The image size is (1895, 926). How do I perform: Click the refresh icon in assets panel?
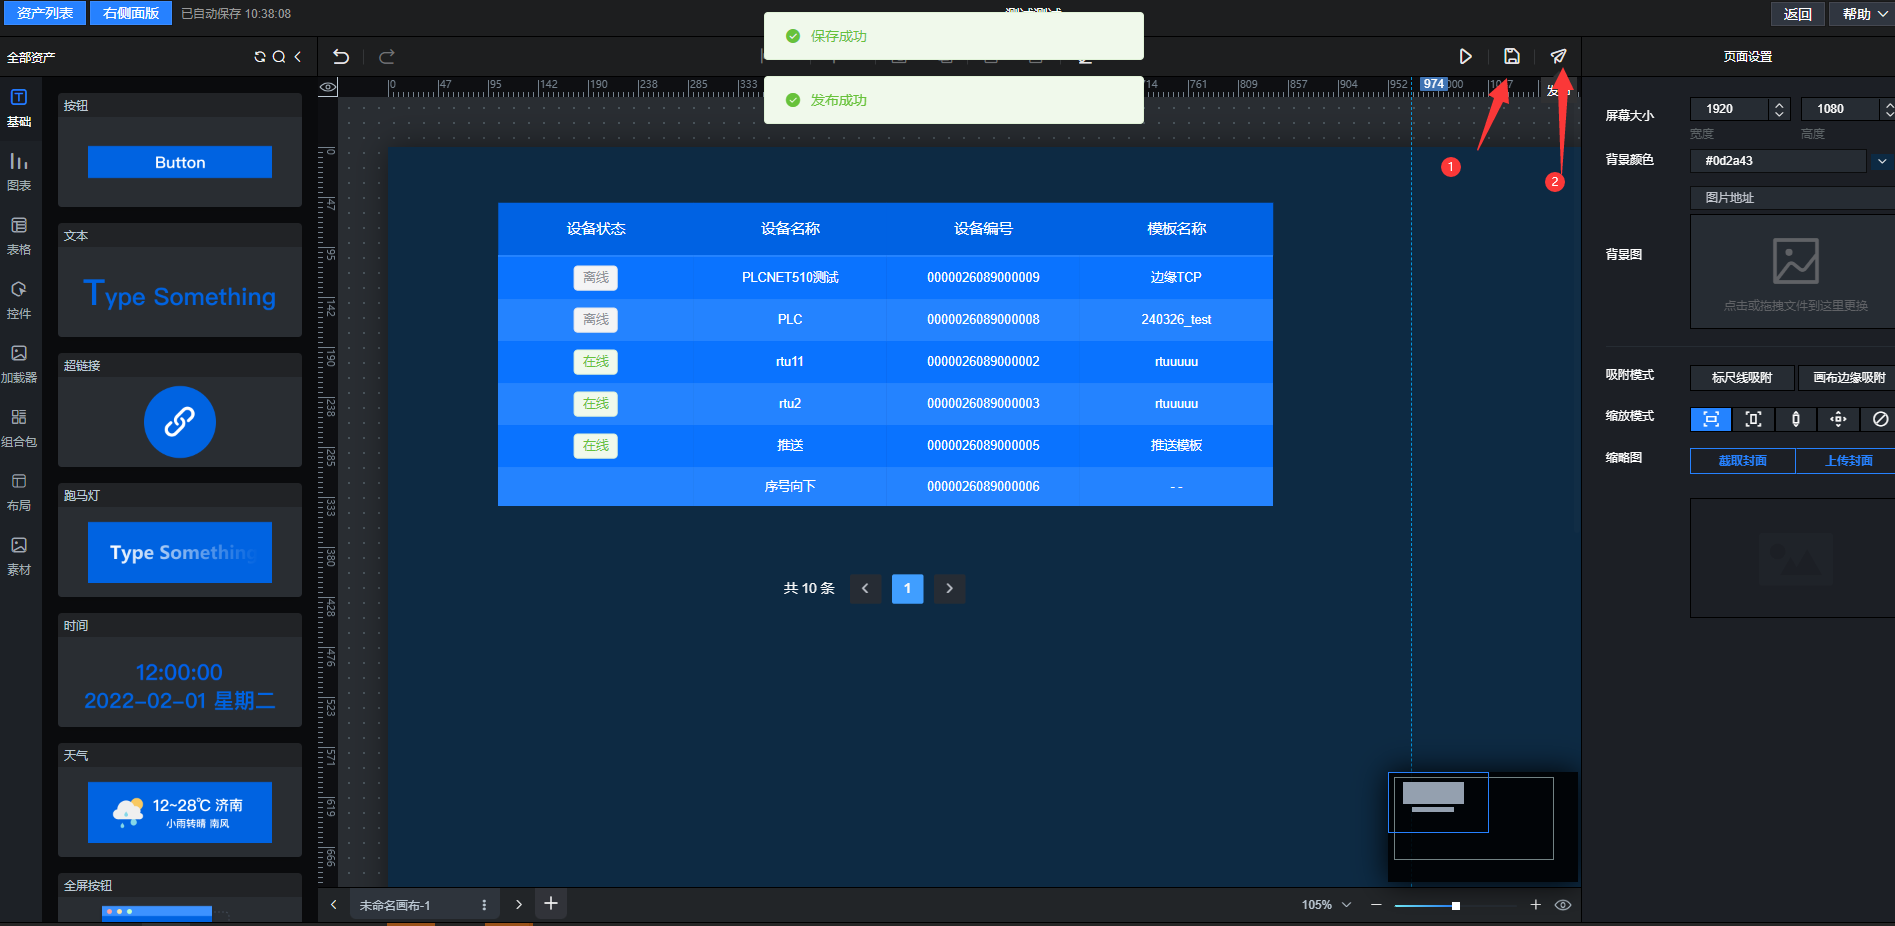coord(260,57)
